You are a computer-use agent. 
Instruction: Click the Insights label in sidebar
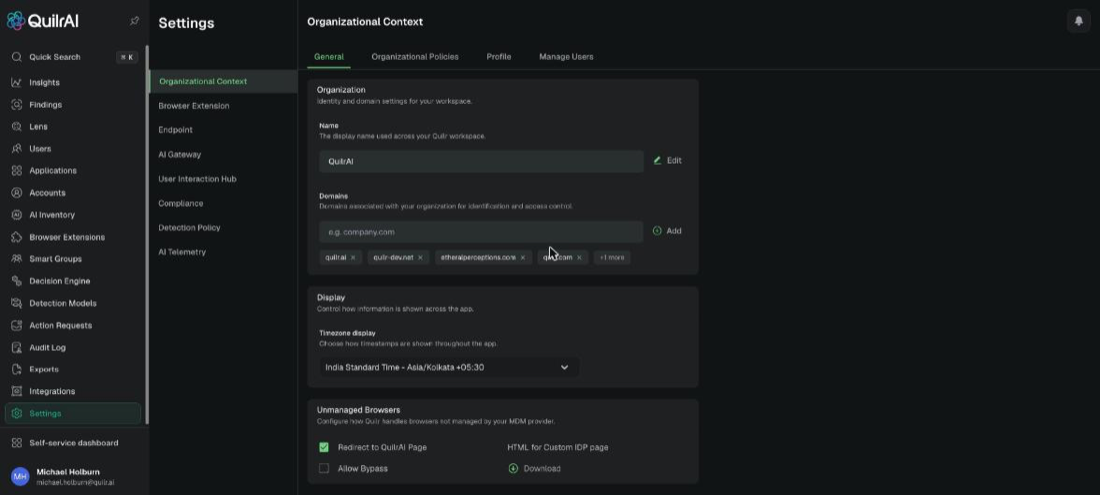pos(44,83)
